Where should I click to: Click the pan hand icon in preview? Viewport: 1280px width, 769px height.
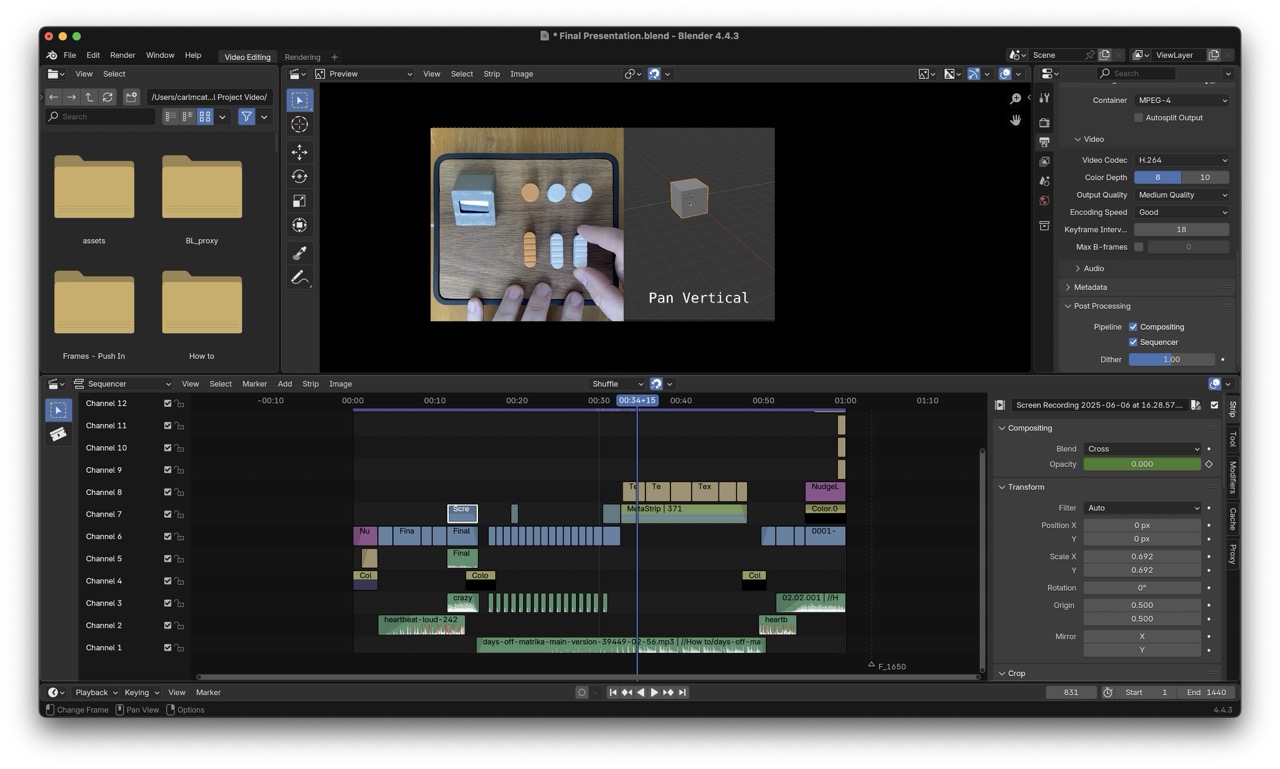pos(1015,120)
